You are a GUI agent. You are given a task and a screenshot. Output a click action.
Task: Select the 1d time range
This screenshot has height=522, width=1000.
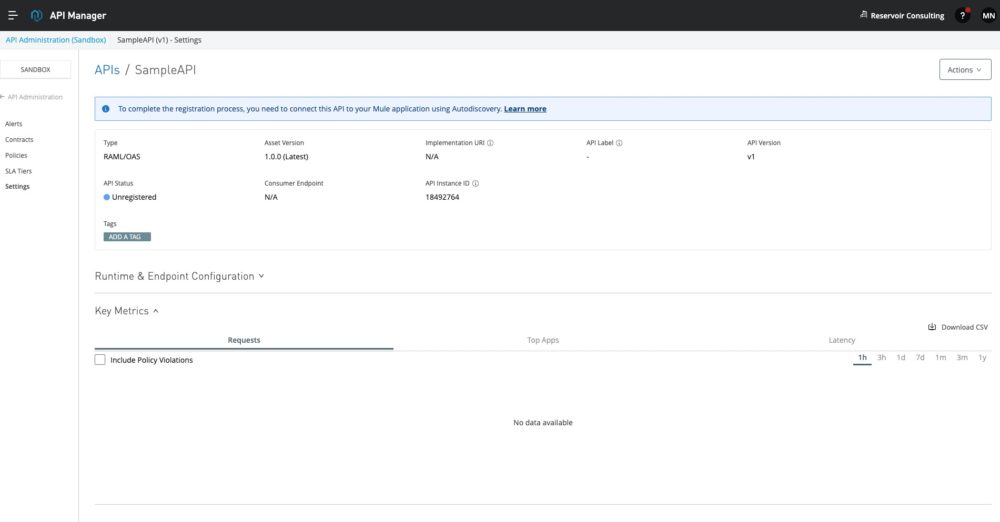pos(901,358)
